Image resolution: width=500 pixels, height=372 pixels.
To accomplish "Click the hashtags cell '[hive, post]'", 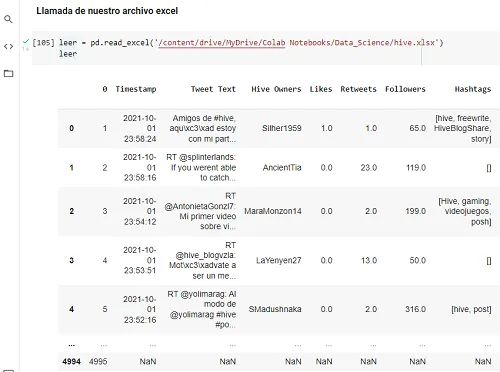I will [x=471, y=309].
